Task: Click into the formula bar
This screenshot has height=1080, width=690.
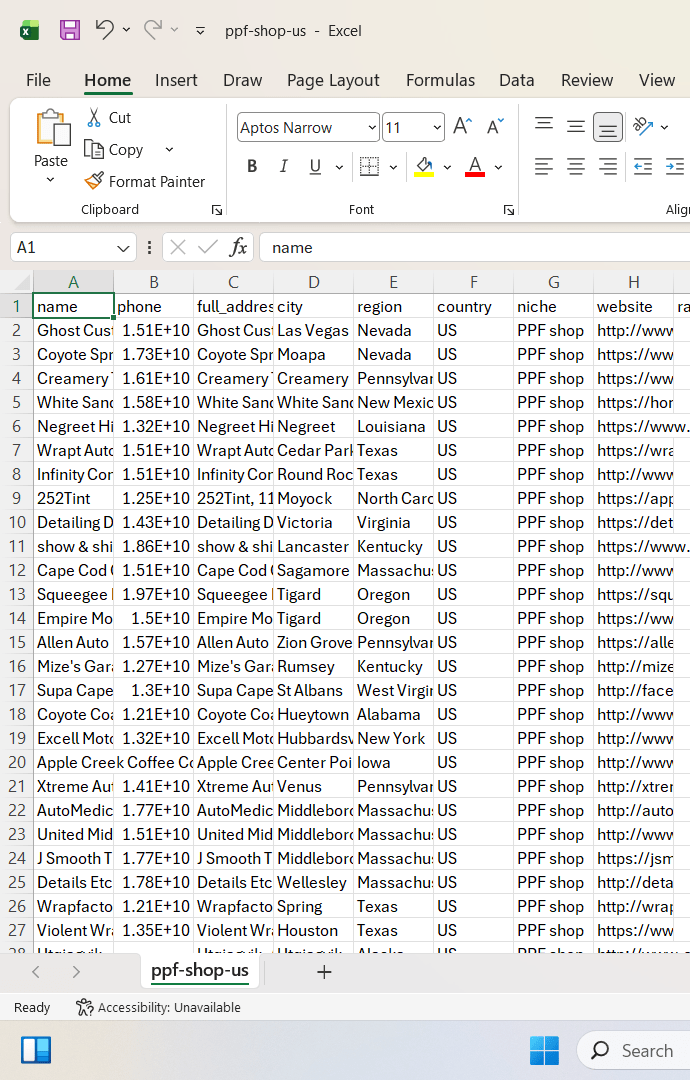Action: coord(475,248)
